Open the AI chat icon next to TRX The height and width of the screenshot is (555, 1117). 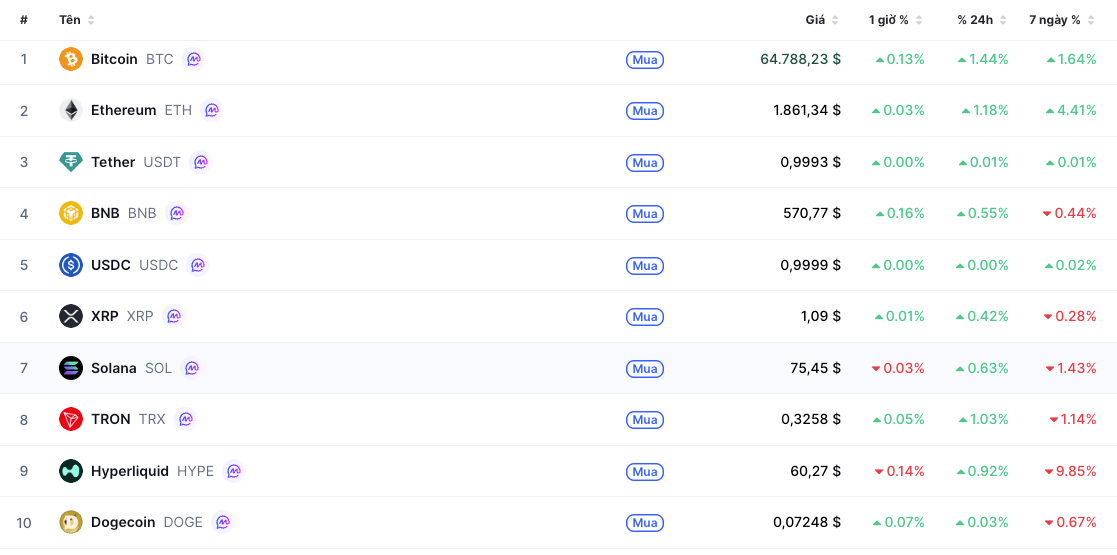pyautogui.click(x=185, y=420)
